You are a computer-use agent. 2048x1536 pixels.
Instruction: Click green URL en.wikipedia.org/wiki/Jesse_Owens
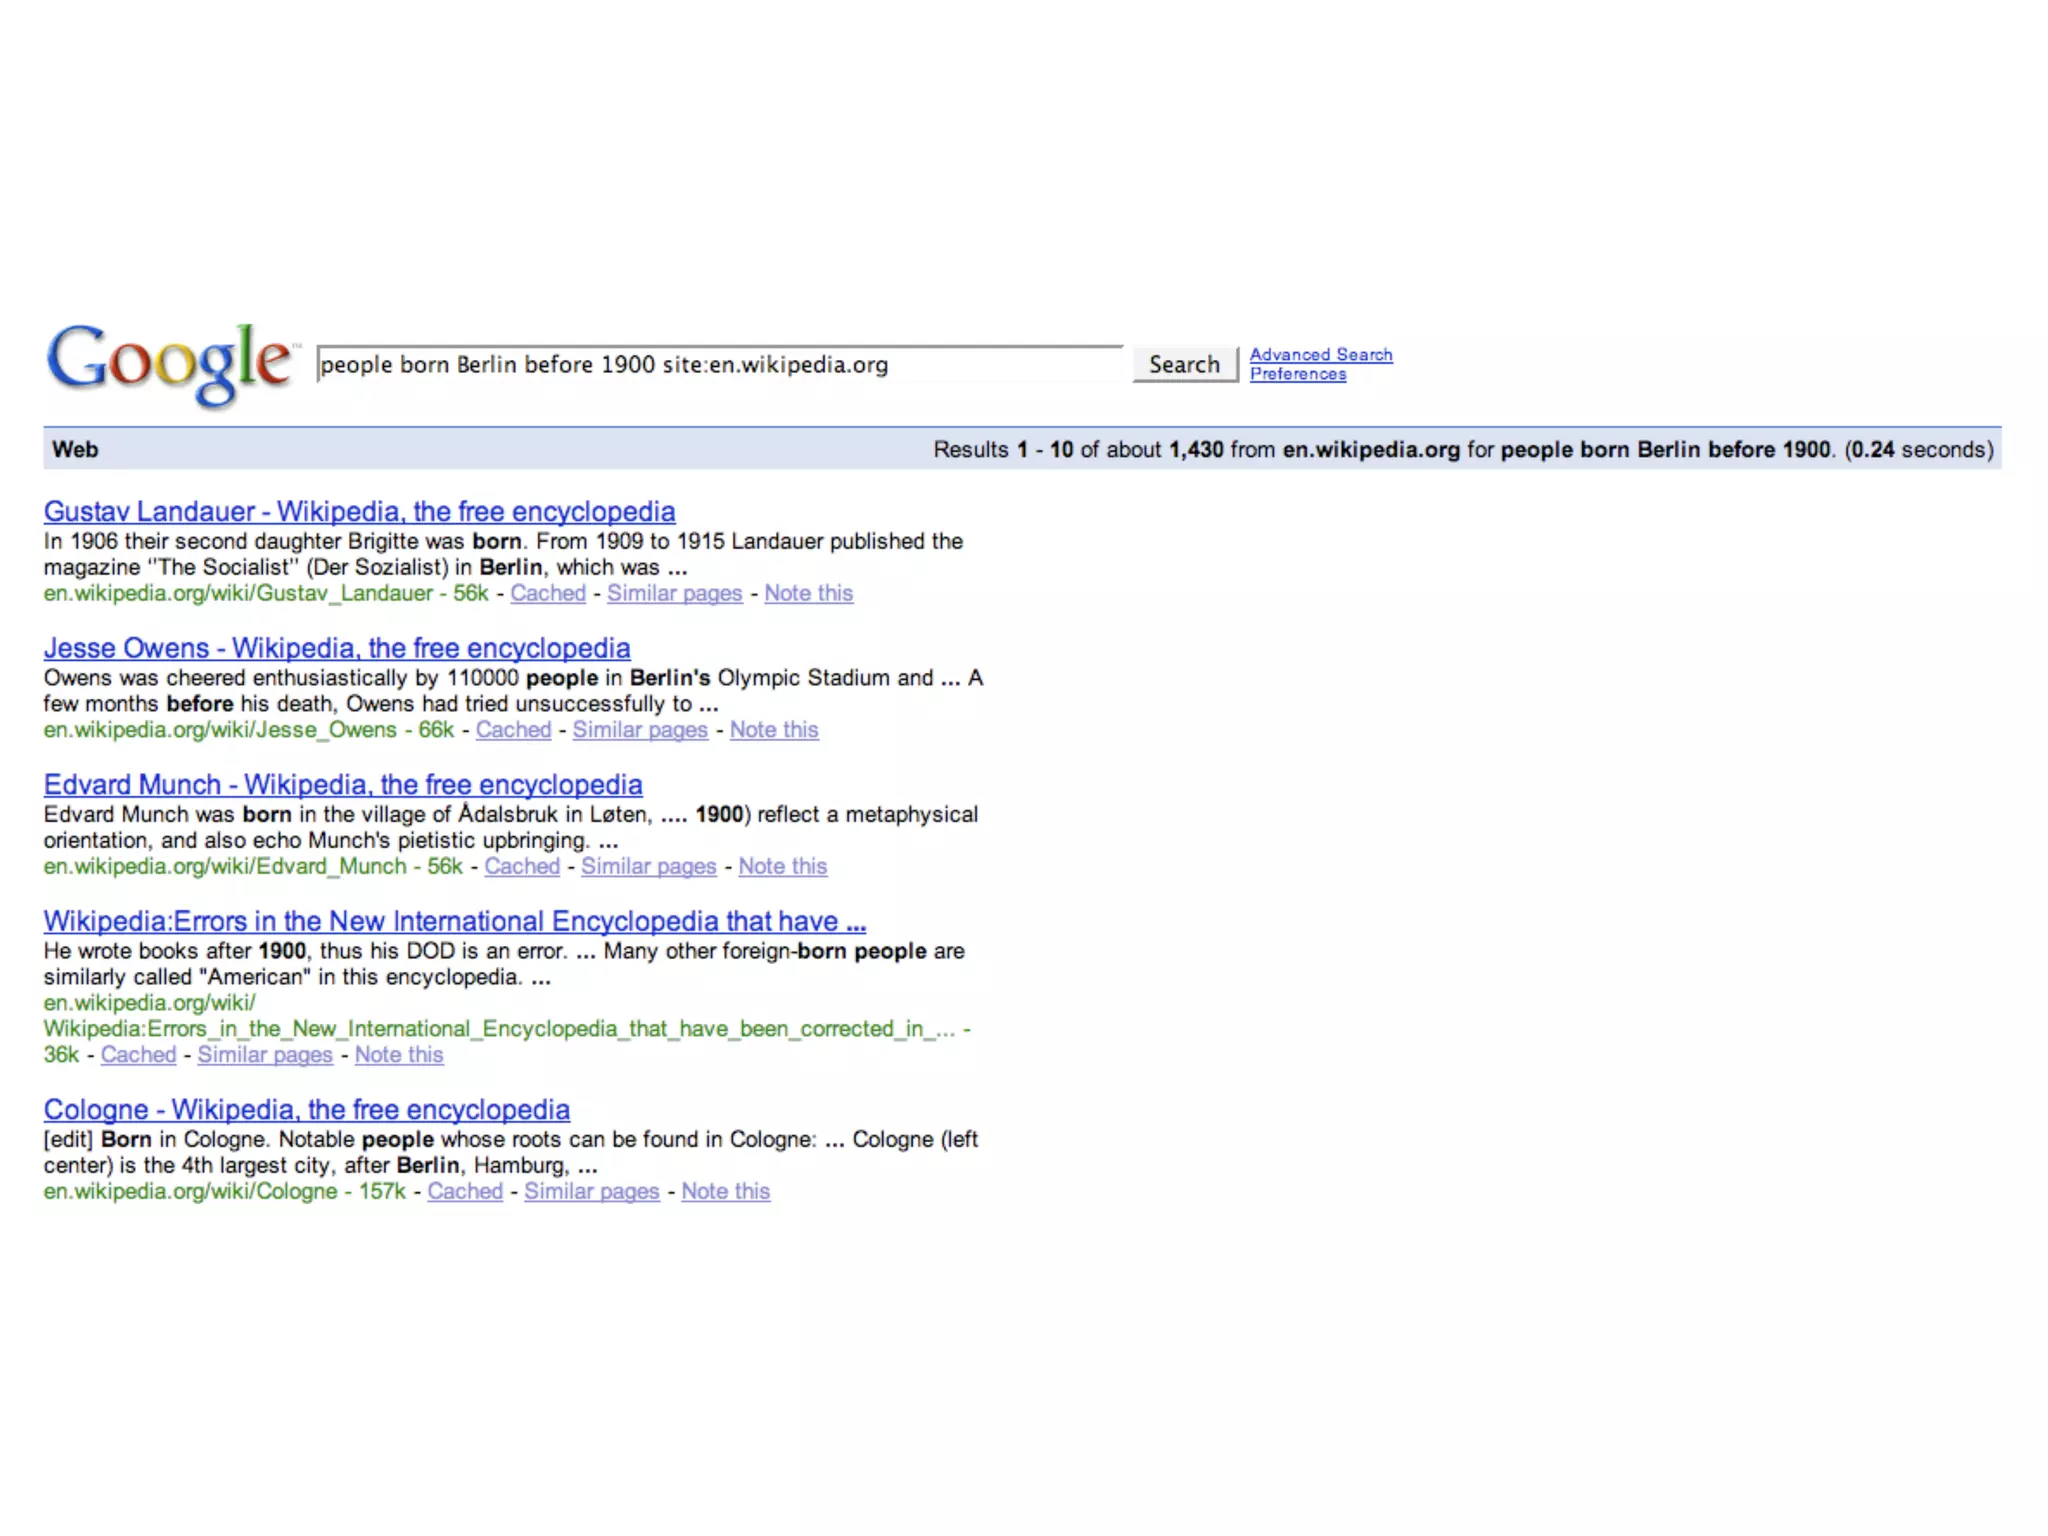click(x=220, y=730)
